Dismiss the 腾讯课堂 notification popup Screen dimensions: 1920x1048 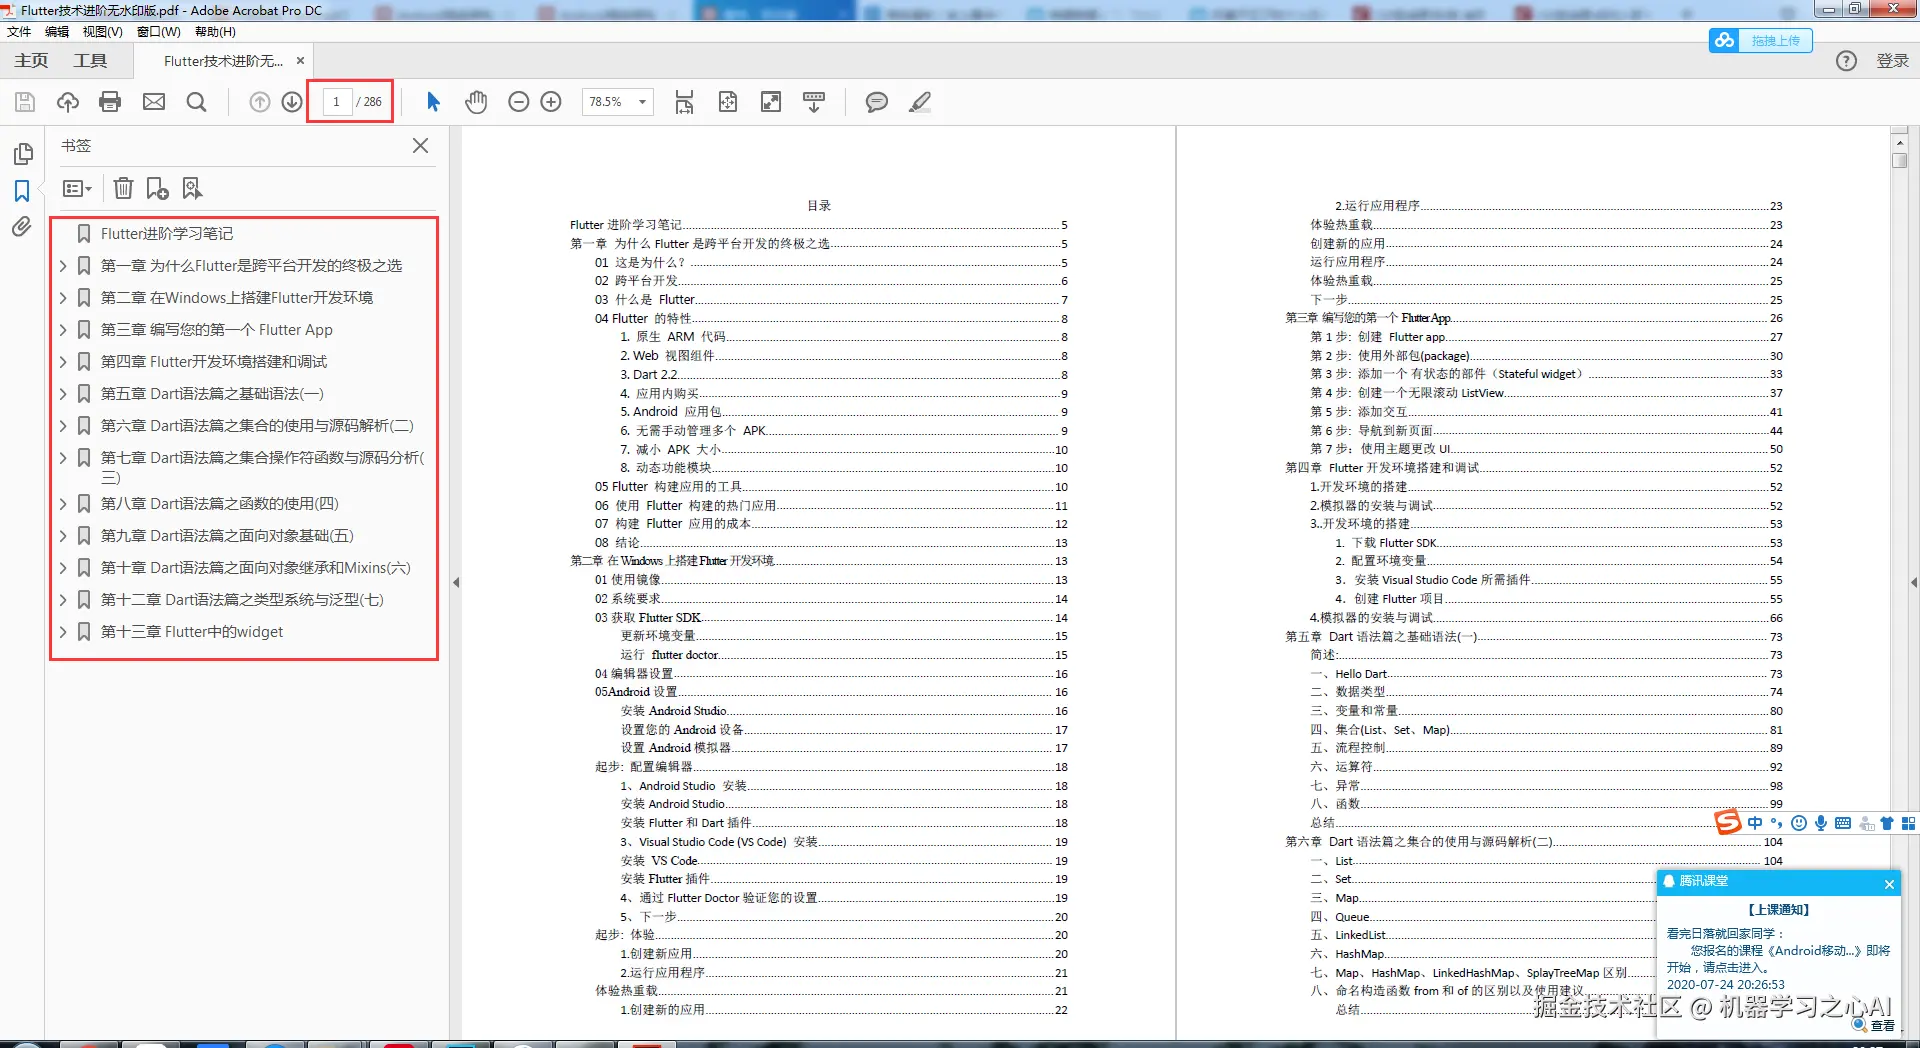click(1889, 884)
